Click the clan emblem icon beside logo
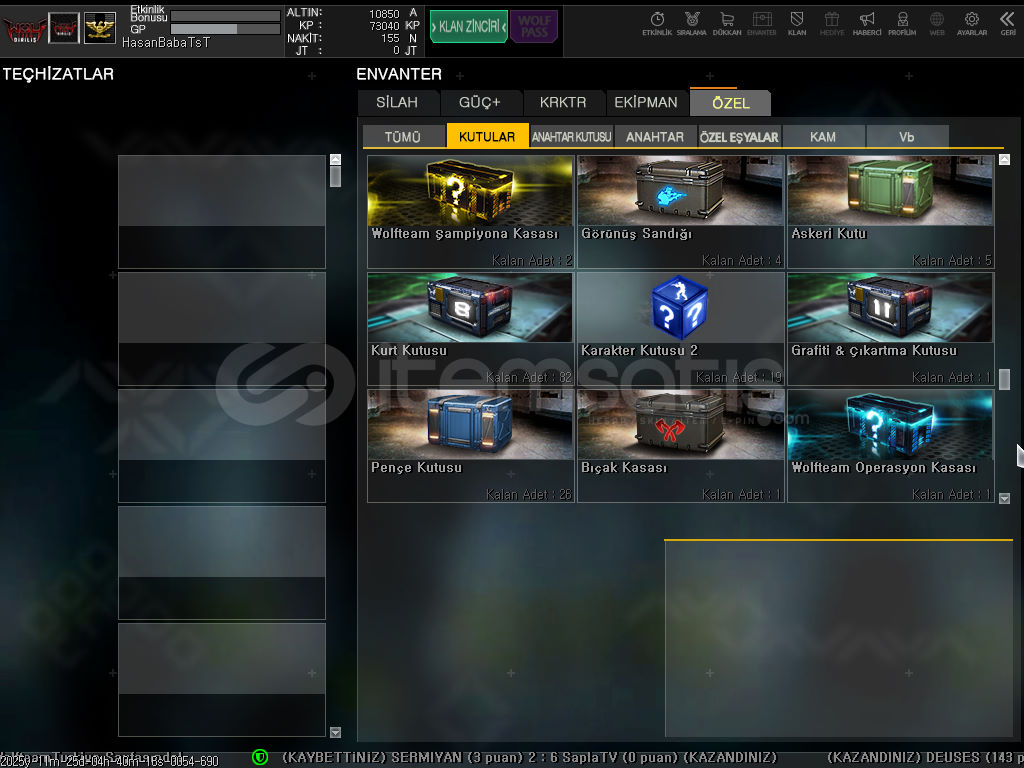Viewport: 1024px width, 768px height. tap(64, 28)
